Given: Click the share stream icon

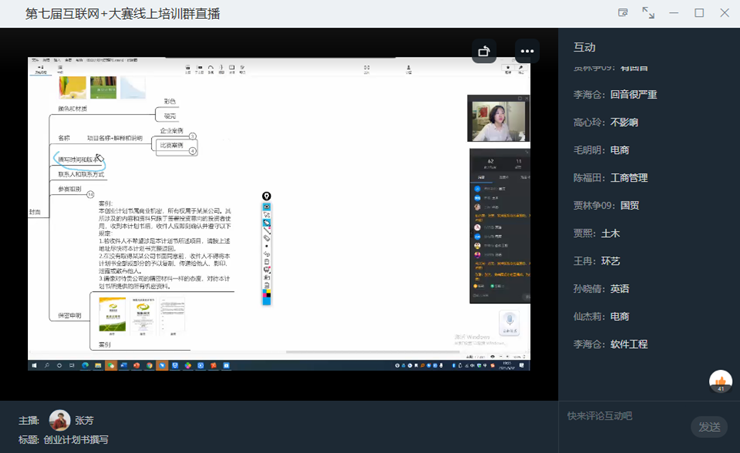Looking at the screenshot, I should (485, 51).
